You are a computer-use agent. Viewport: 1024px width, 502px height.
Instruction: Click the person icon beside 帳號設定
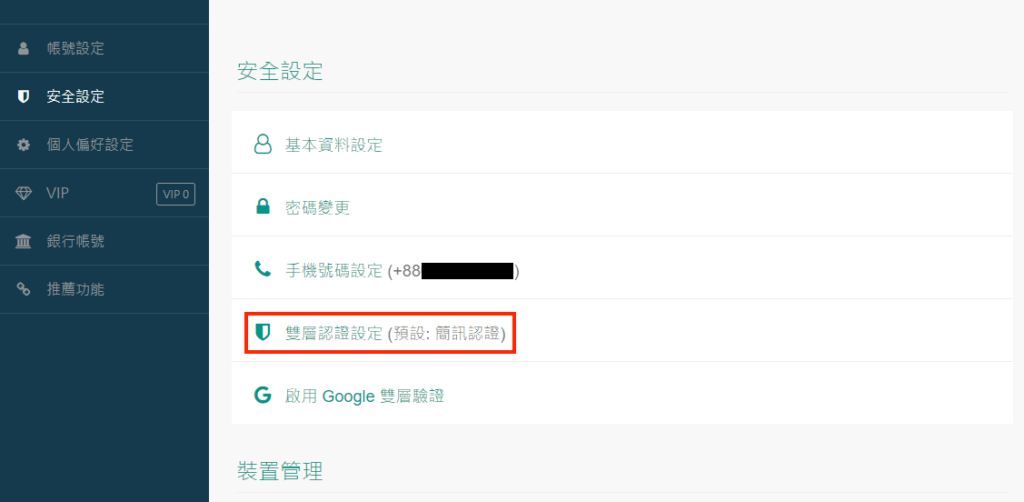coord(24,48)
